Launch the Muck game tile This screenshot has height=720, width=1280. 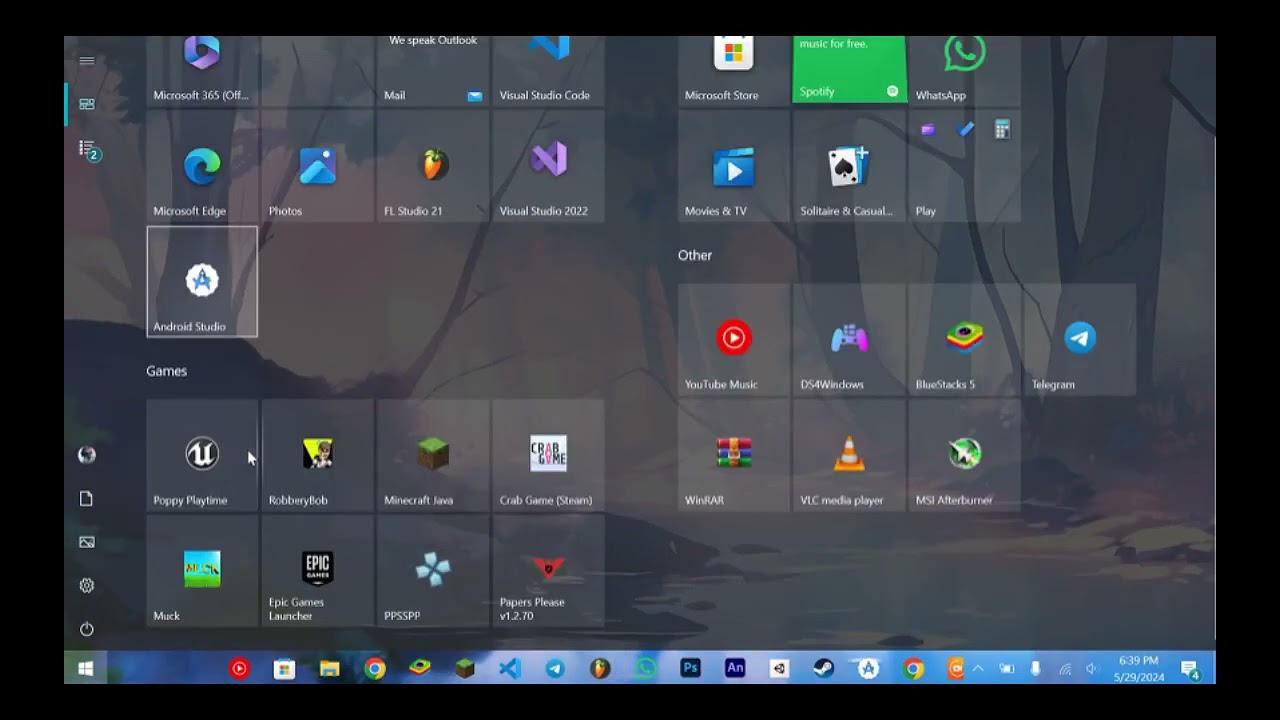pos(202,571)
